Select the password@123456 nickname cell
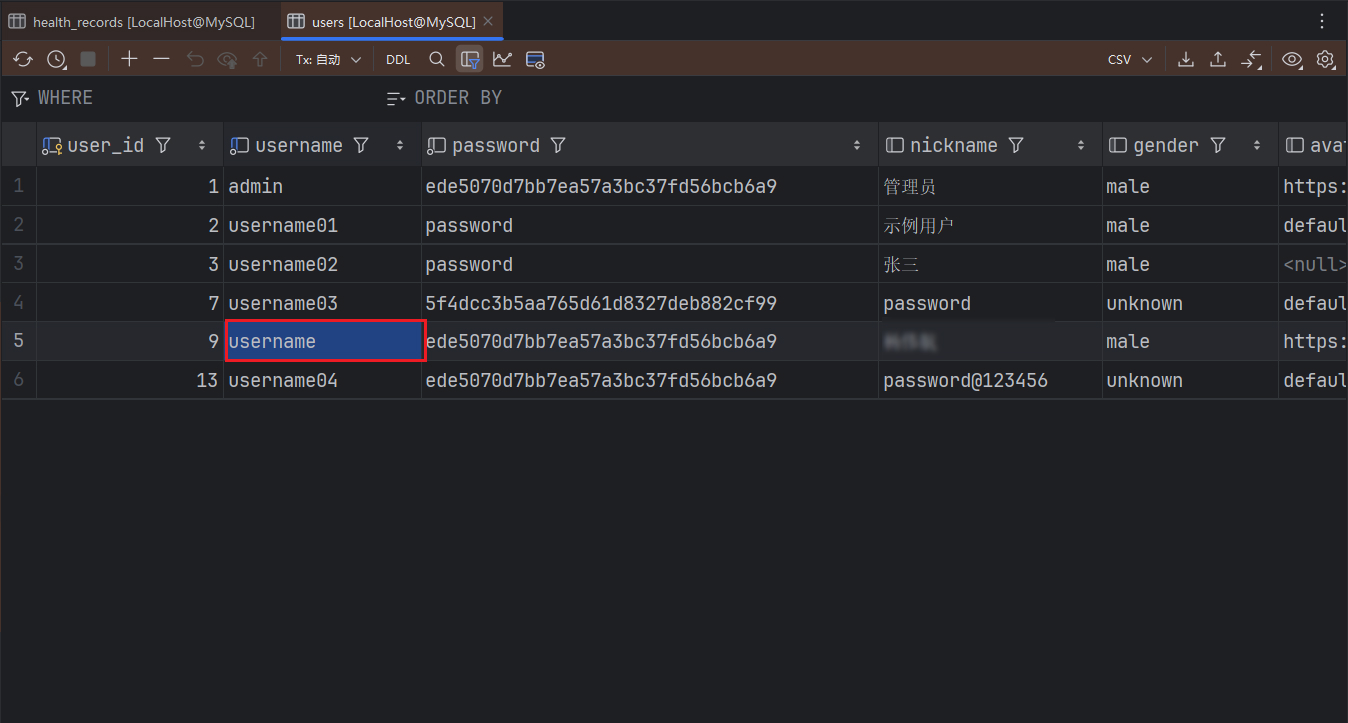This screenshot has height=723, width=1348. (x=990, y=380)
